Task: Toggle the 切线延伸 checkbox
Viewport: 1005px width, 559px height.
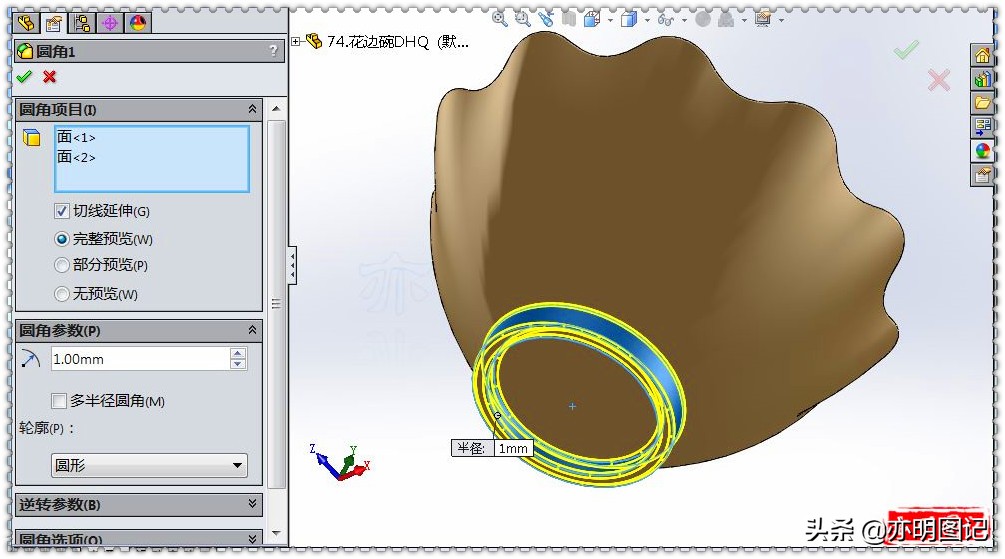Action: coord(62,211)
